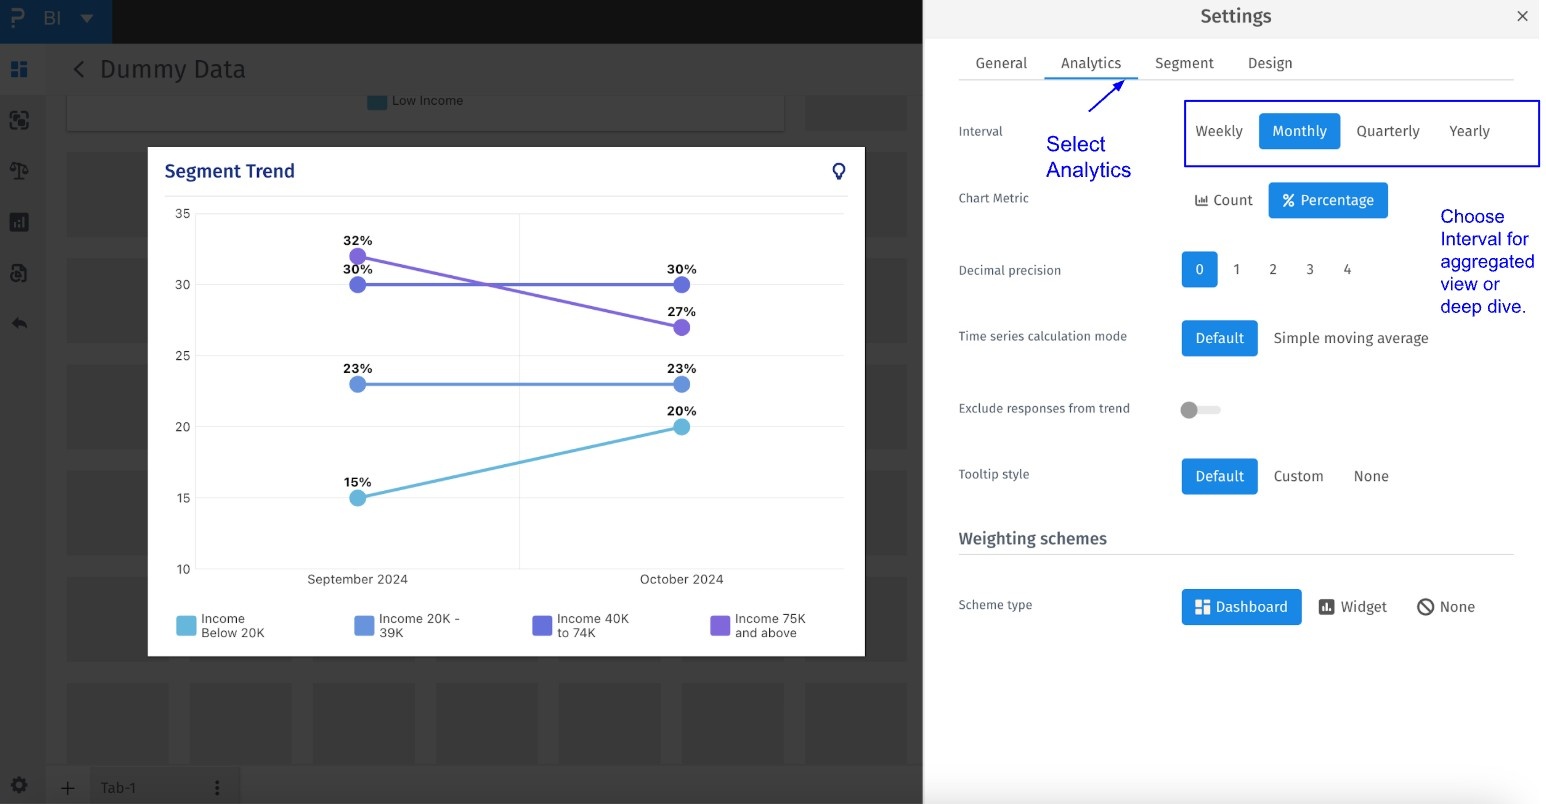
Task: Open the gear settings icon at the sidebar bottom
Action: point(19,786)
